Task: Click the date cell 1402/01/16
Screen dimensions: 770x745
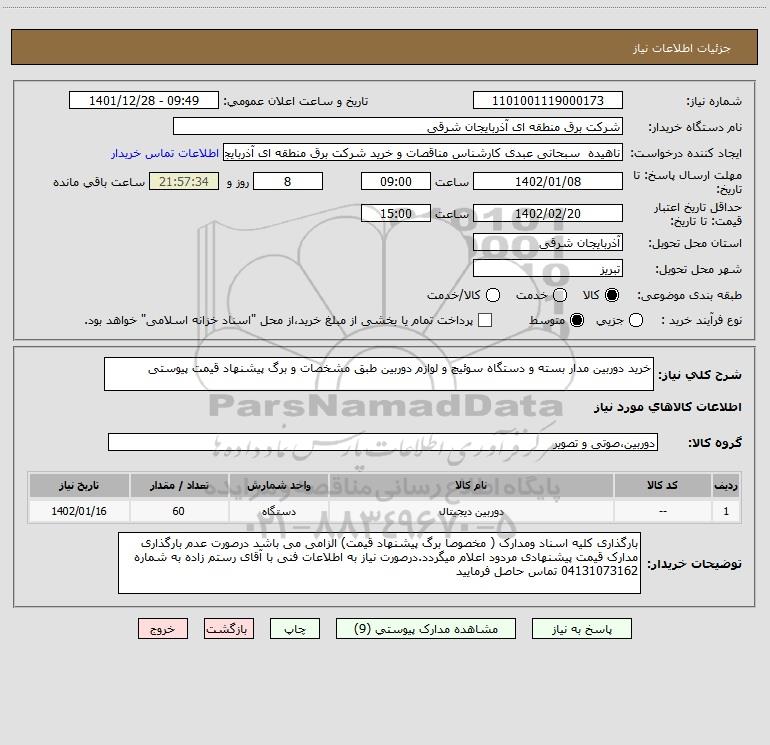Action: (x=79, y=511)
